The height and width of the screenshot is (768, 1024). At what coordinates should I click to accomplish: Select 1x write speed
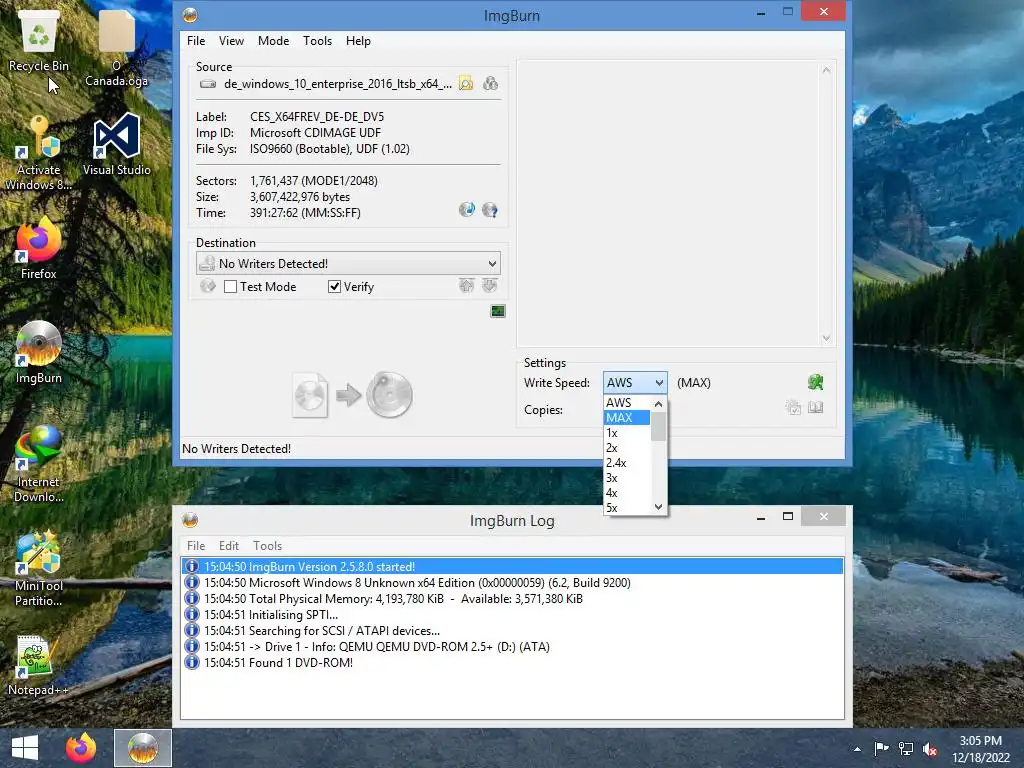point(627,432)
